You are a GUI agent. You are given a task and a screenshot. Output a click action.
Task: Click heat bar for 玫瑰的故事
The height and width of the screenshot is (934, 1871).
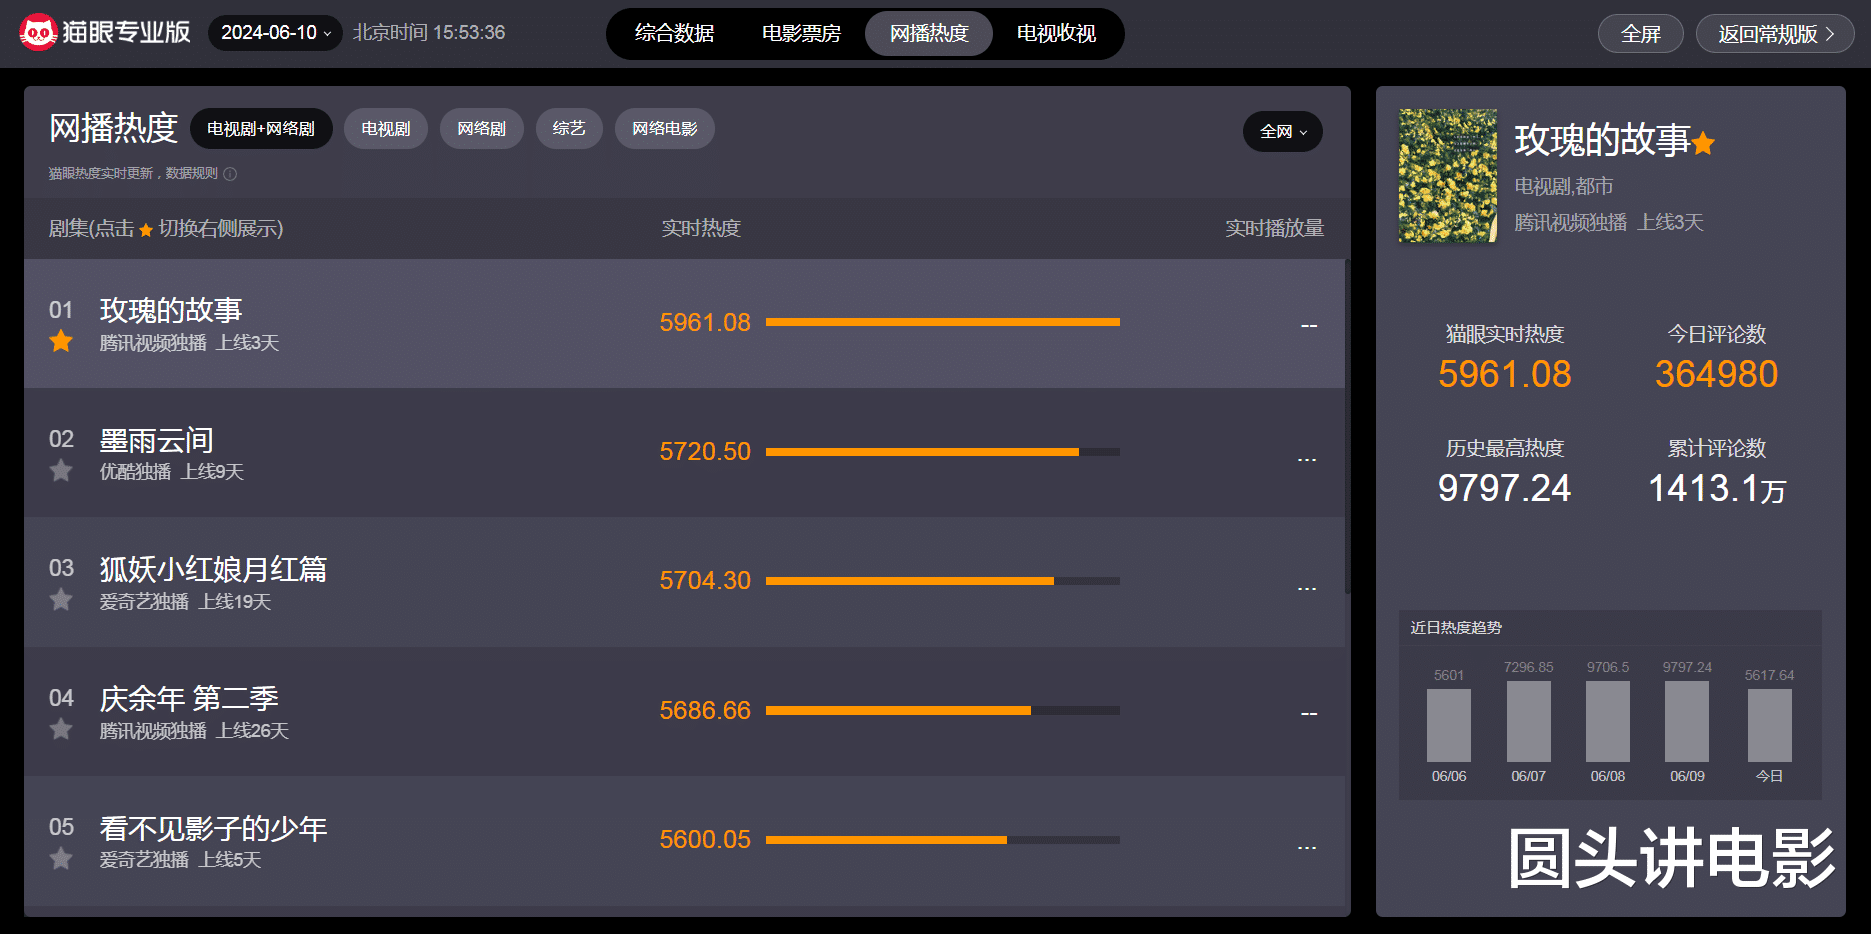[943, 322]
